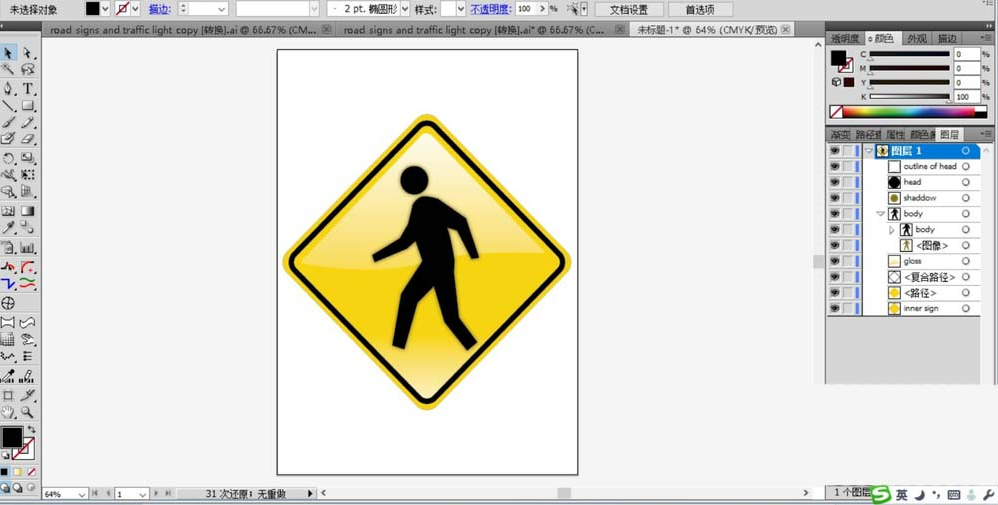Viewport: 998px width, 505px height.
Task: Select the Paintbrush tool
Action: pyautogui.click(x=8, y=122)
